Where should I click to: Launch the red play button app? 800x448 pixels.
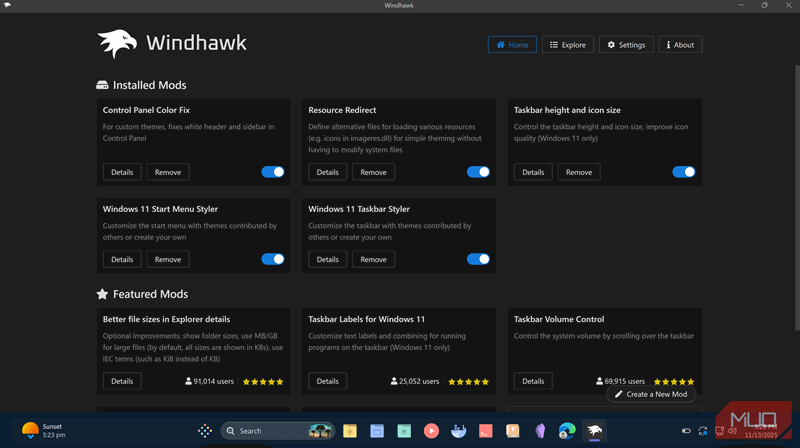(x=431, y=431)
